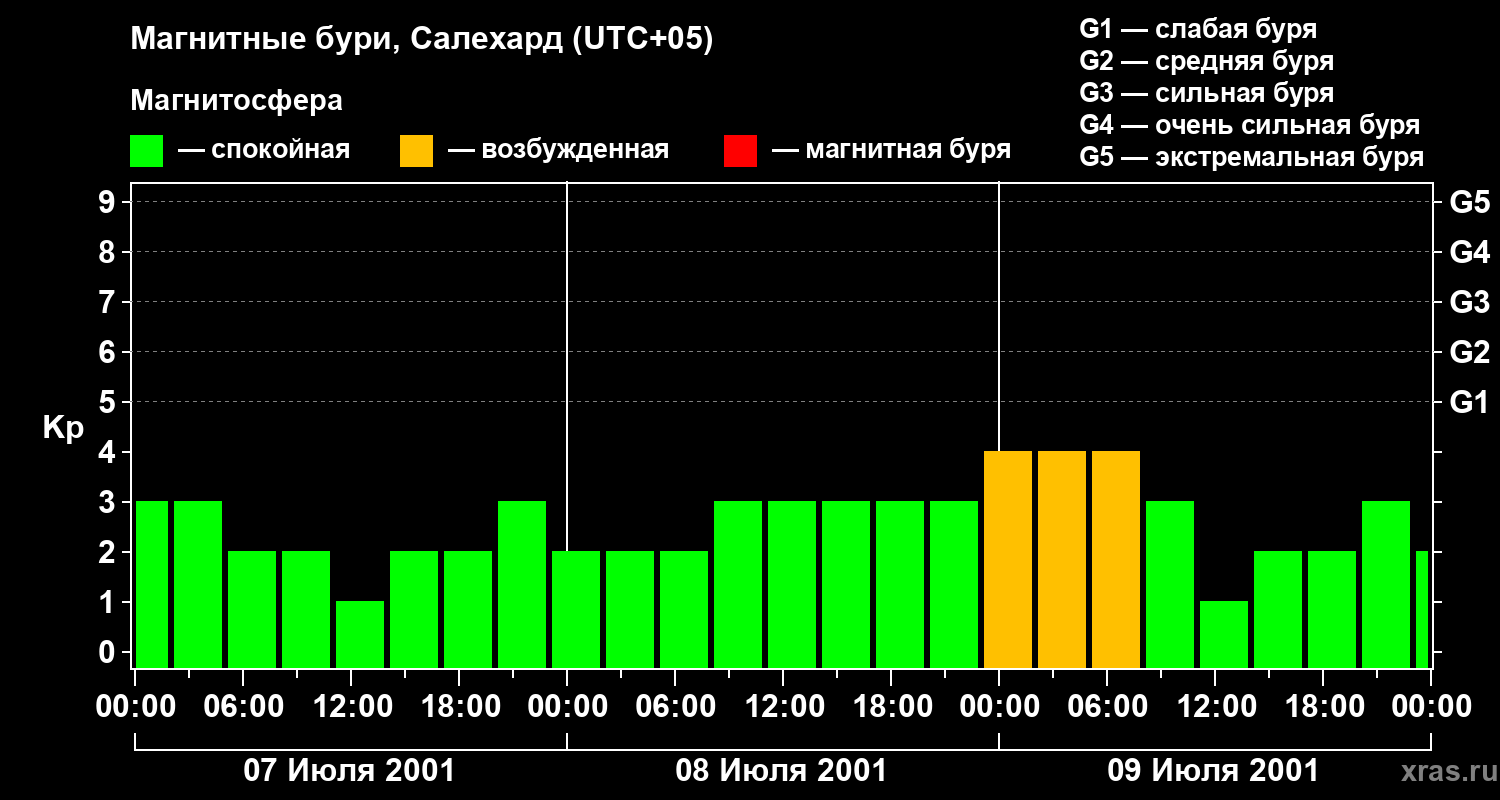
Task: Click the first orange Kp 4 bar
Action: point(1008,560)
